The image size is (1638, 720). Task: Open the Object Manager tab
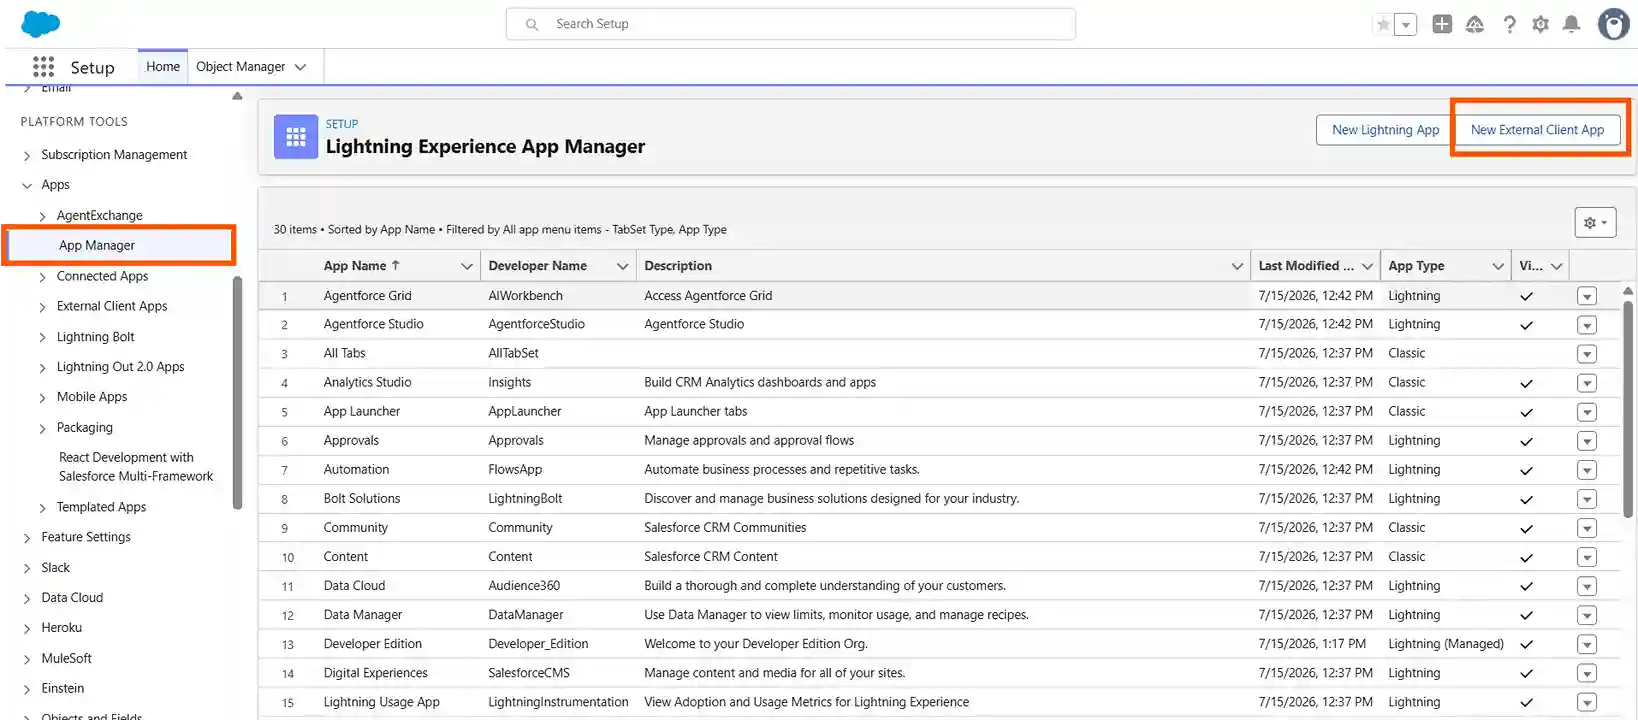[241, 67]
